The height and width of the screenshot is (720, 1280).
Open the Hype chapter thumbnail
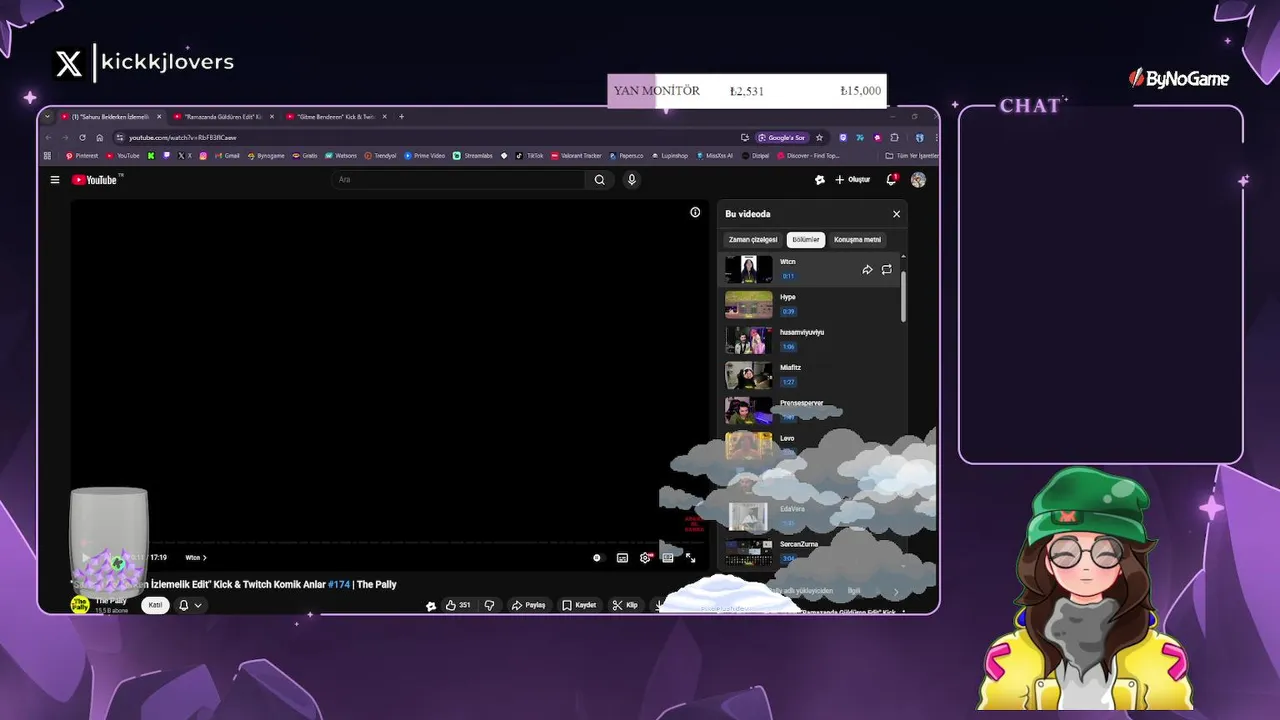tap(749, 305)
